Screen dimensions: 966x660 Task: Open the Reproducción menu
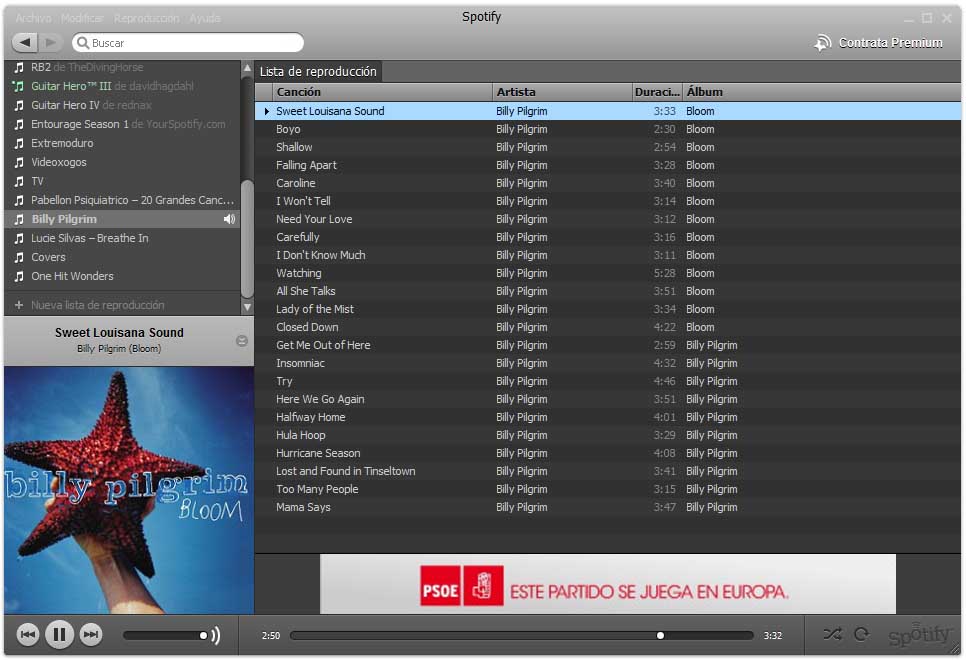147,18
